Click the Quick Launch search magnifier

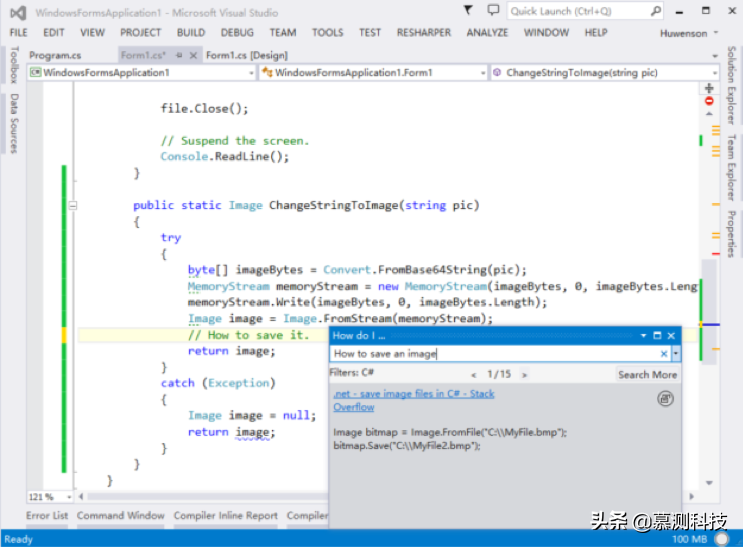click(656, 11)
